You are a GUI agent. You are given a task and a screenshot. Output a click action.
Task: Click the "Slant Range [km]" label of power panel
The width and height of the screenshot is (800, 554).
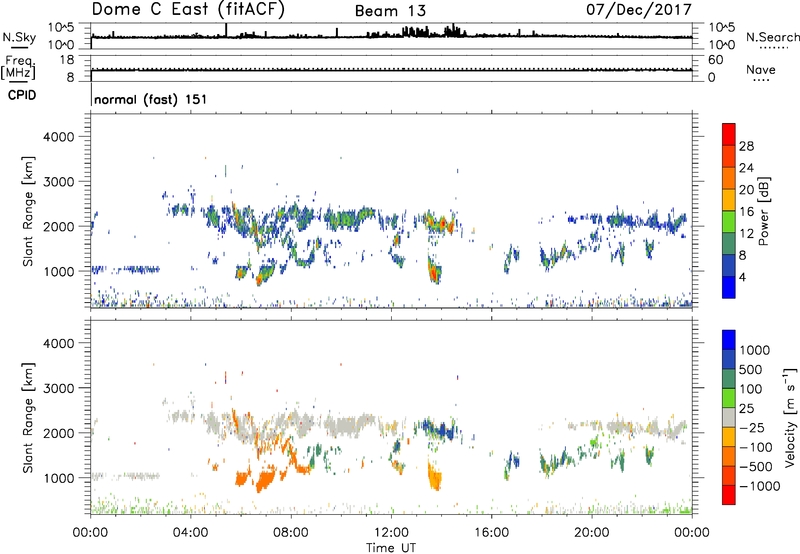click(28, 211)
